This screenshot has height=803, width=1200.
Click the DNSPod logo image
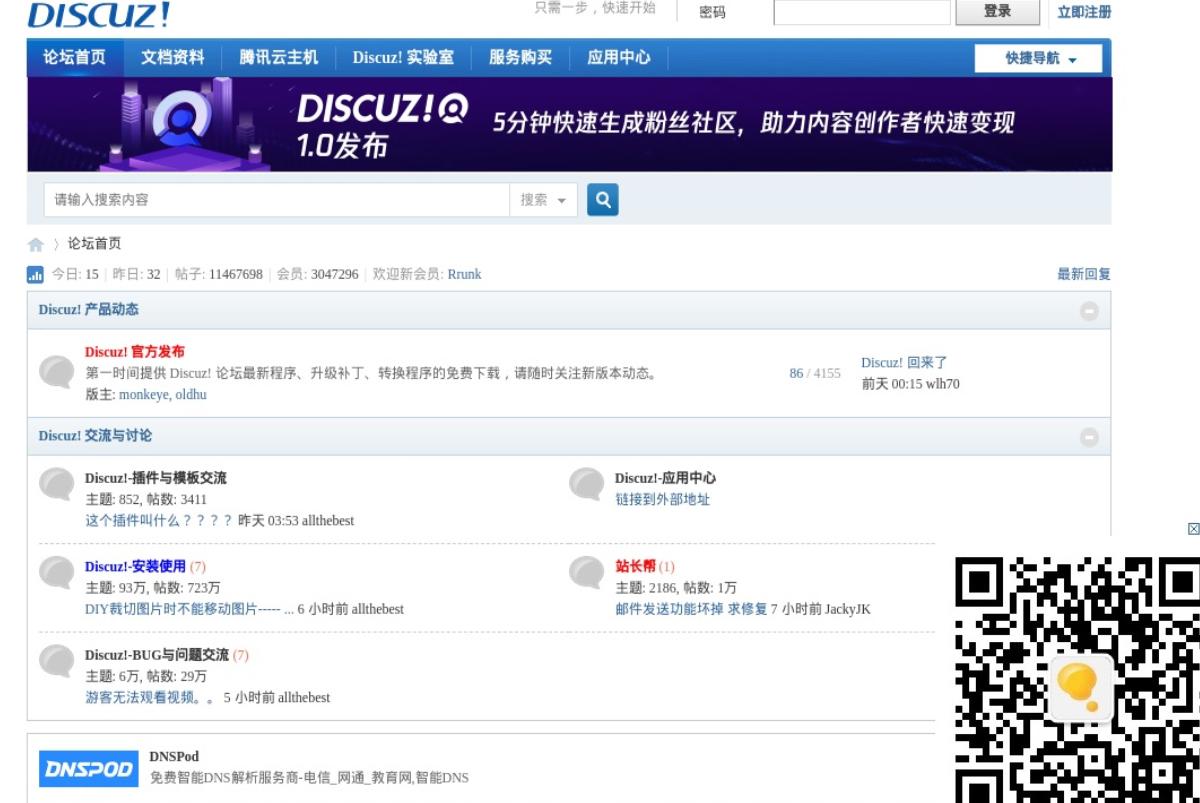click(x=89, y=769)
